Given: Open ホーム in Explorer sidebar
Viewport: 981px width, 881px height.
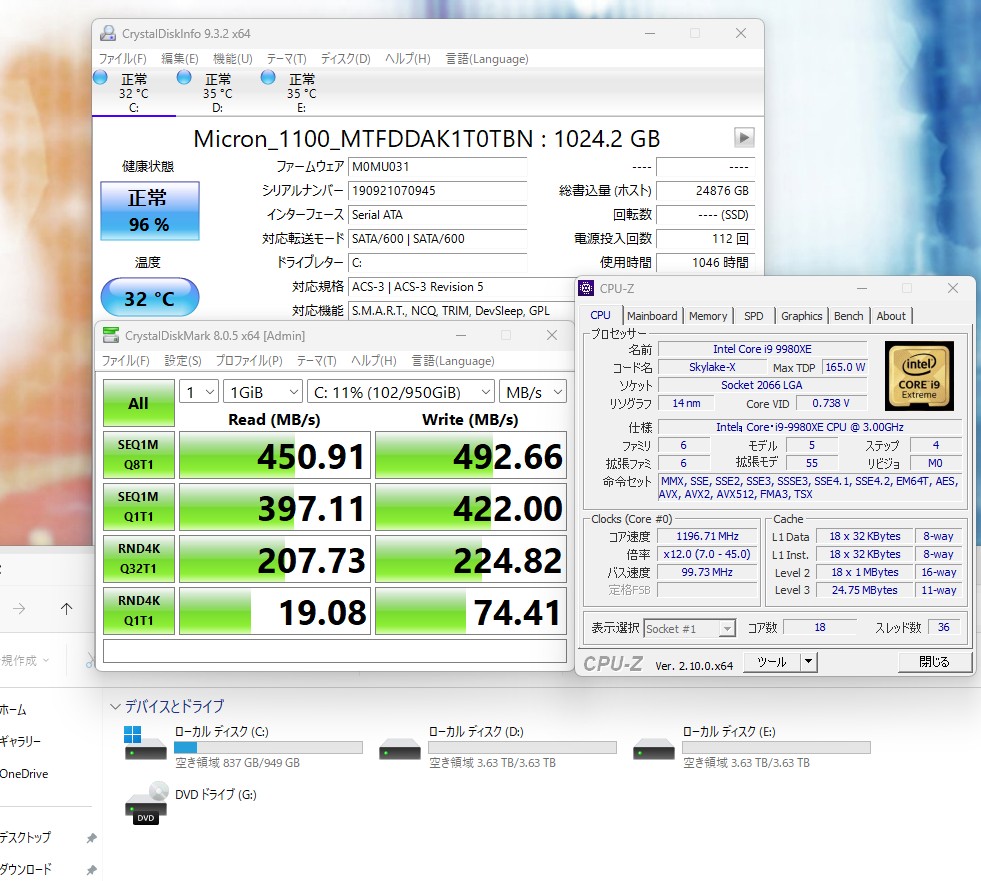Looking at the screenshot, I should pyautogui.click(x=13, y=710).
